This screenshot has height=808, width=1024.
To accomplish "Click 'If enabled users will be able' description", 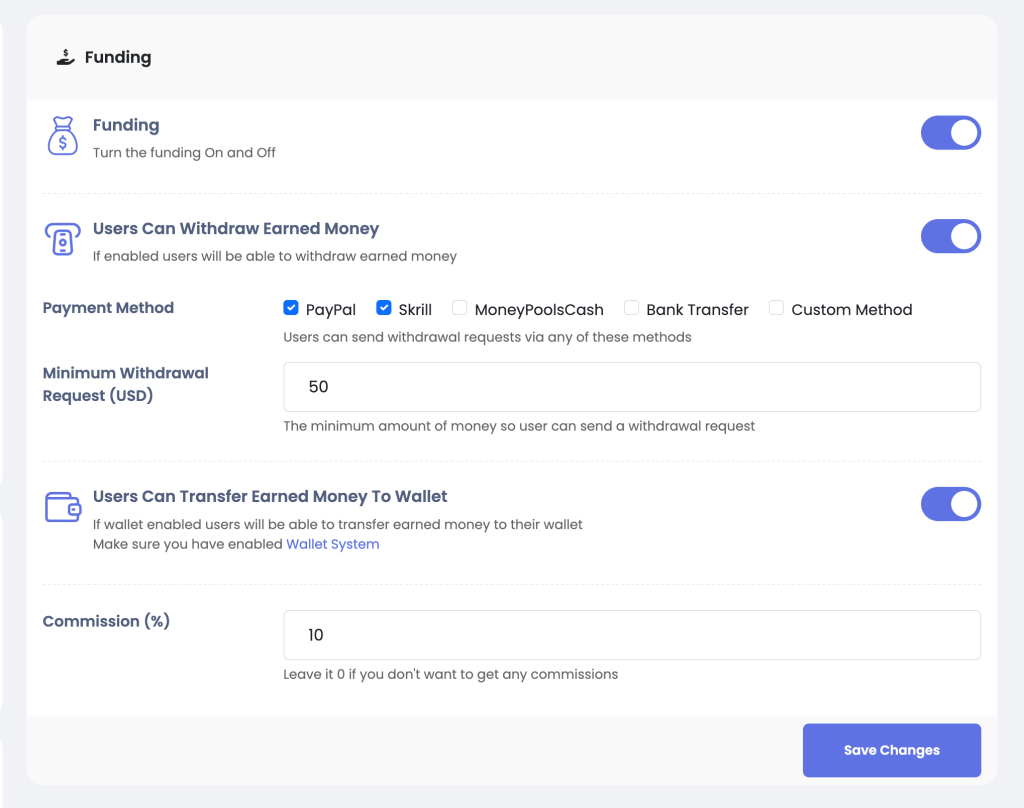I will tap(275, 256).
